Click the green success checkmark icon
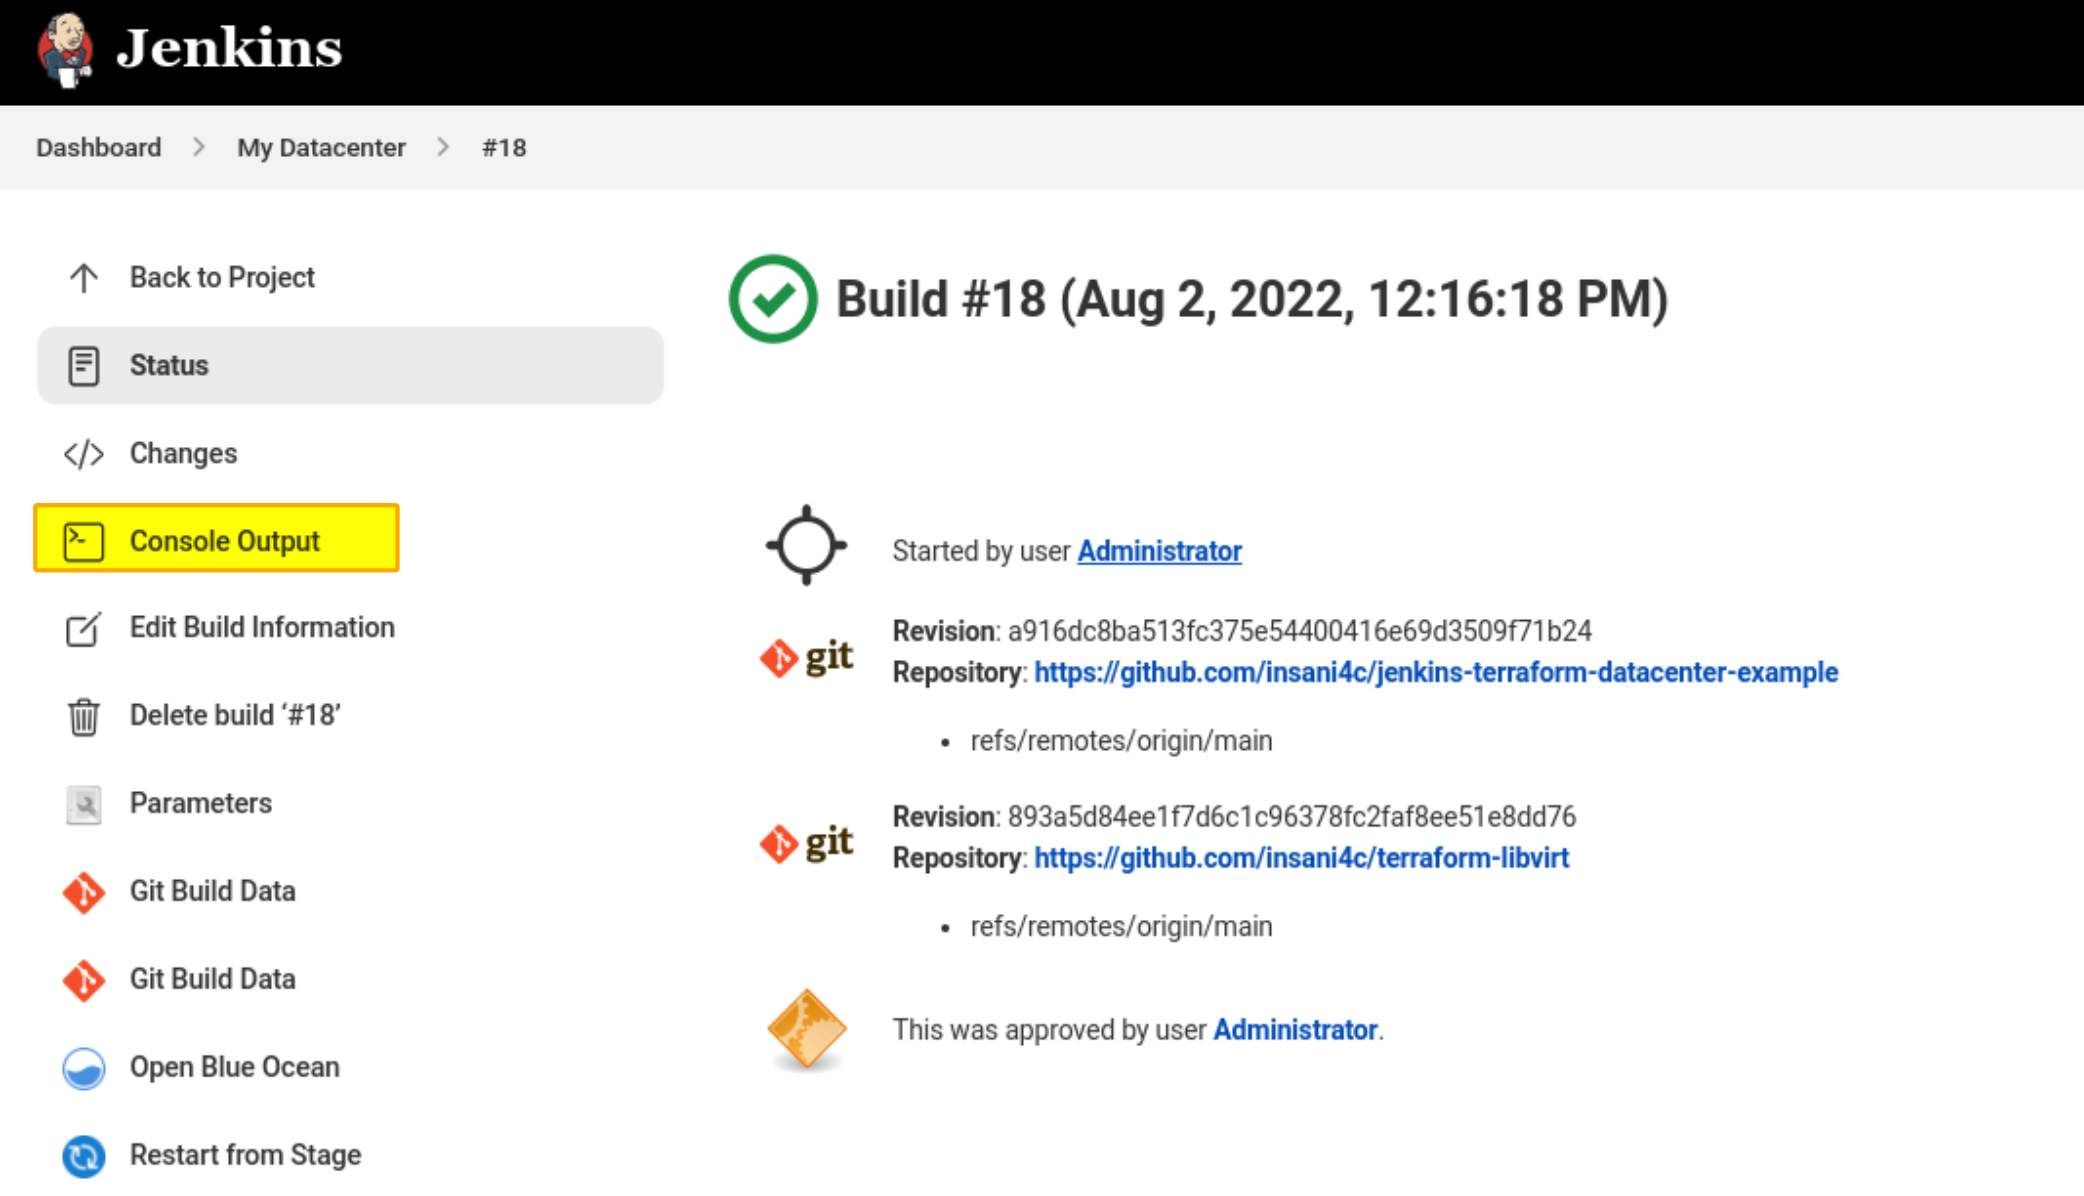2084x1196 pixels. [x=770, y=298]
